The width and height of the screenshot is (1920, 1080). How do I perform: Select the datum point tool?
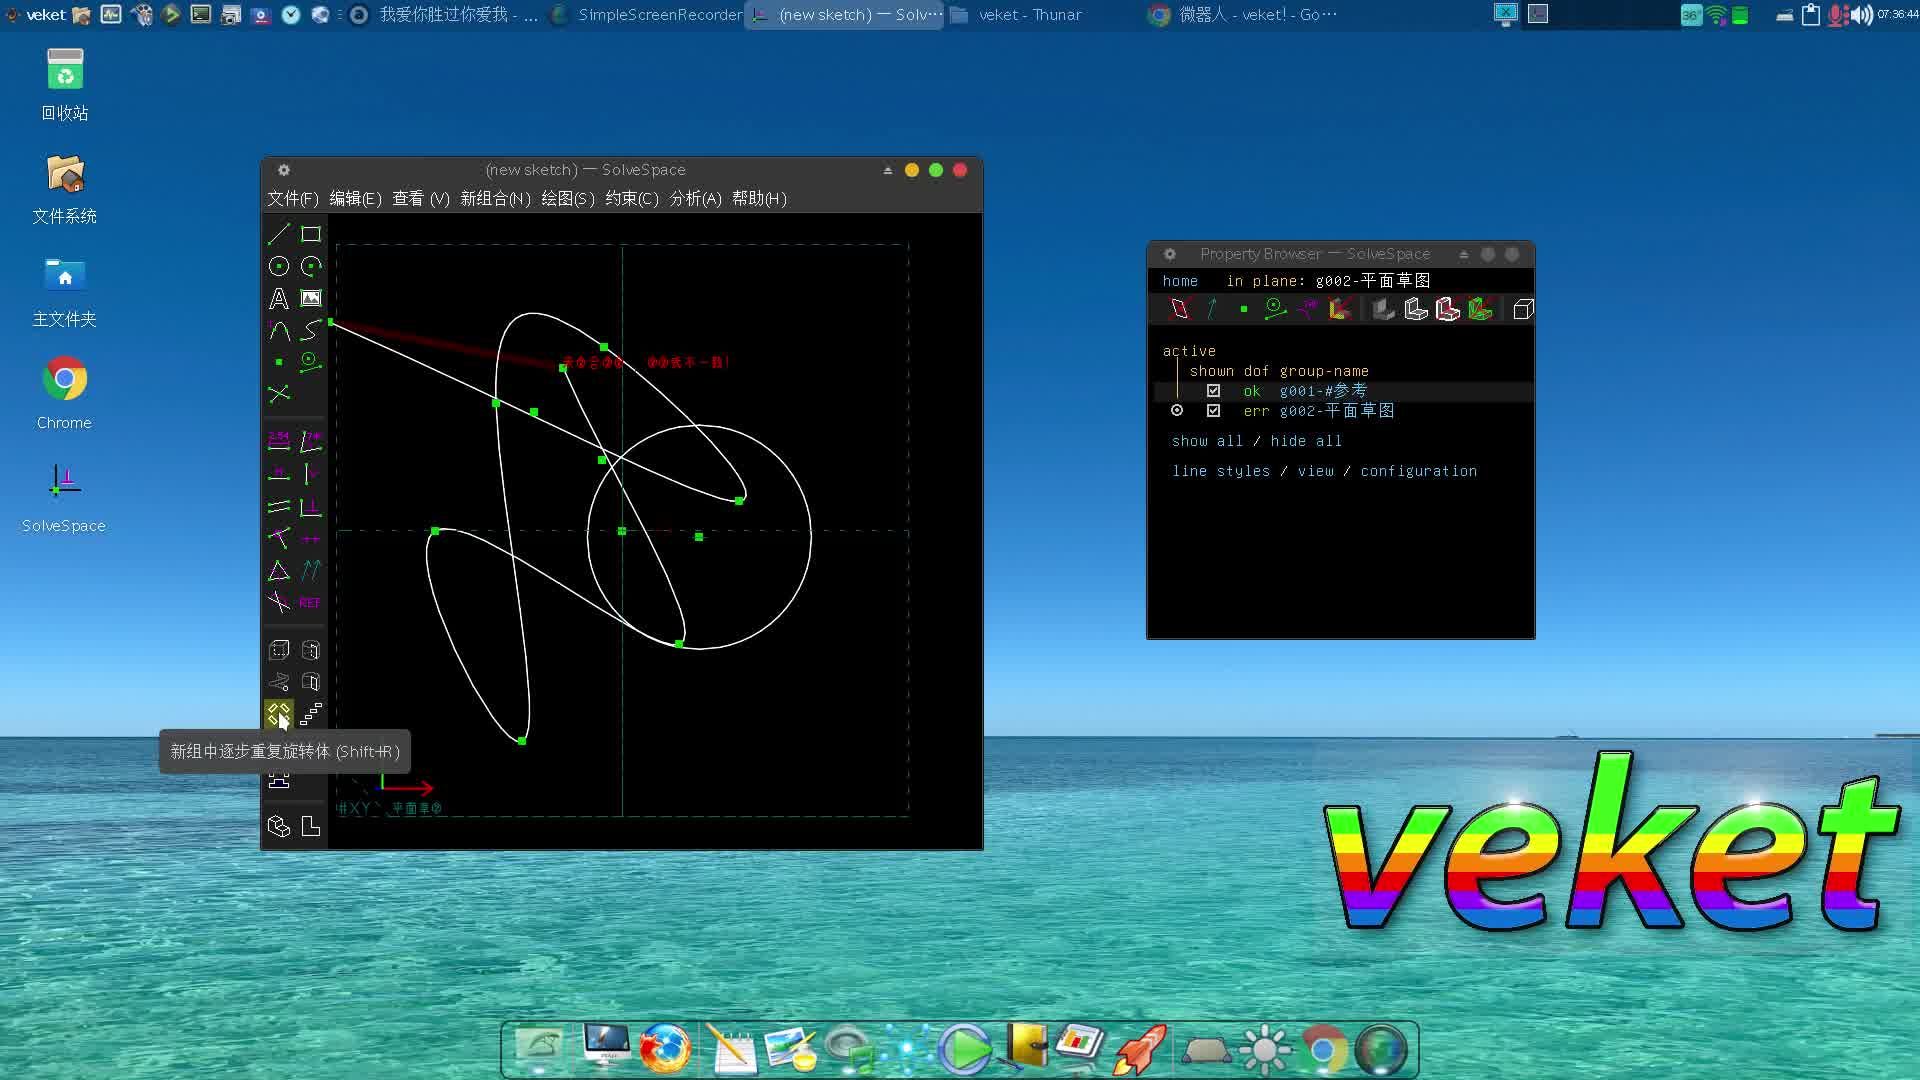[x=279, y=362]
